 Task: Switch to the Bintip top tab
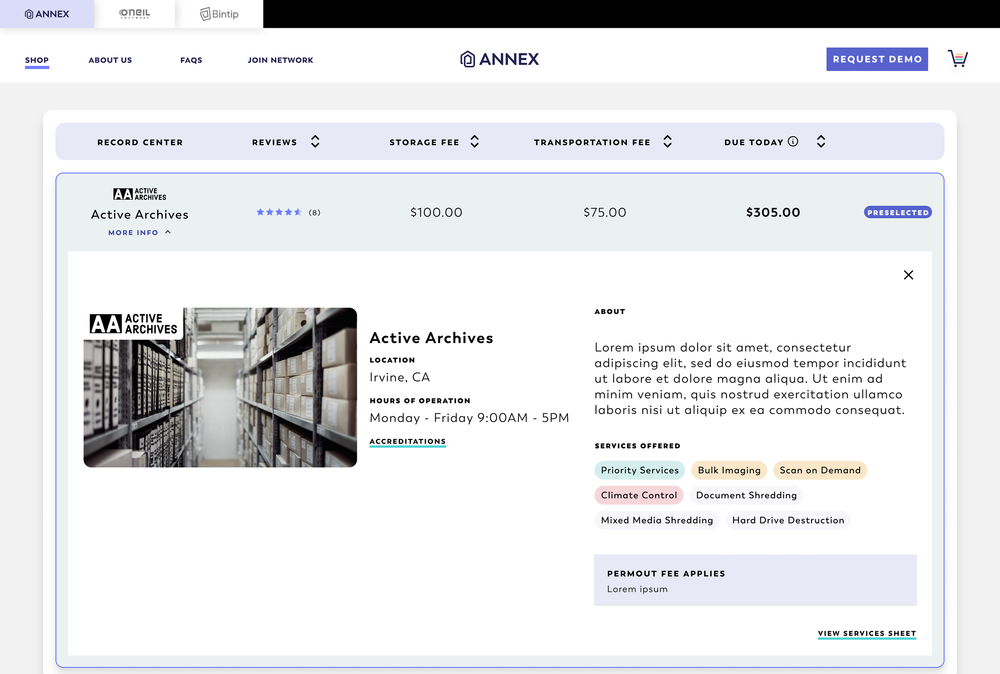point(219,14)
